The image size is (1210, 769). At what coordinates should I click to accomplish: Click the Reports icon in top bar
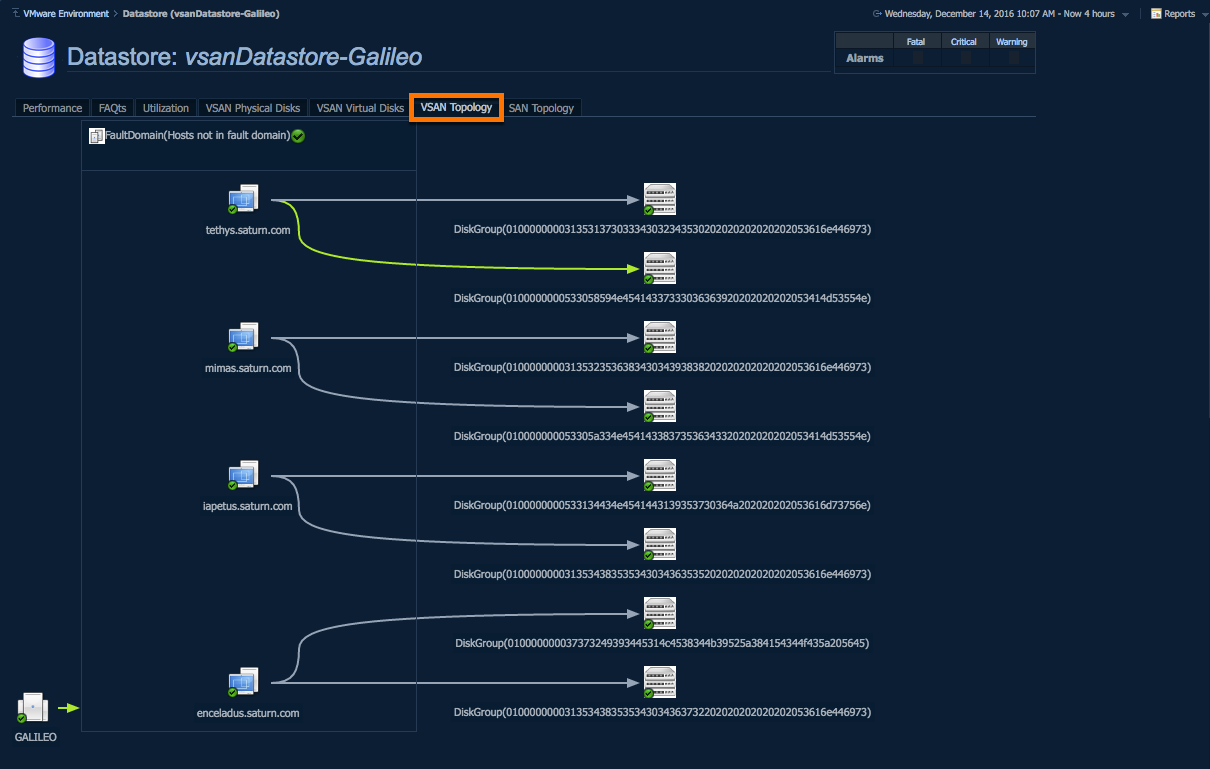(x=1156, y=14)
